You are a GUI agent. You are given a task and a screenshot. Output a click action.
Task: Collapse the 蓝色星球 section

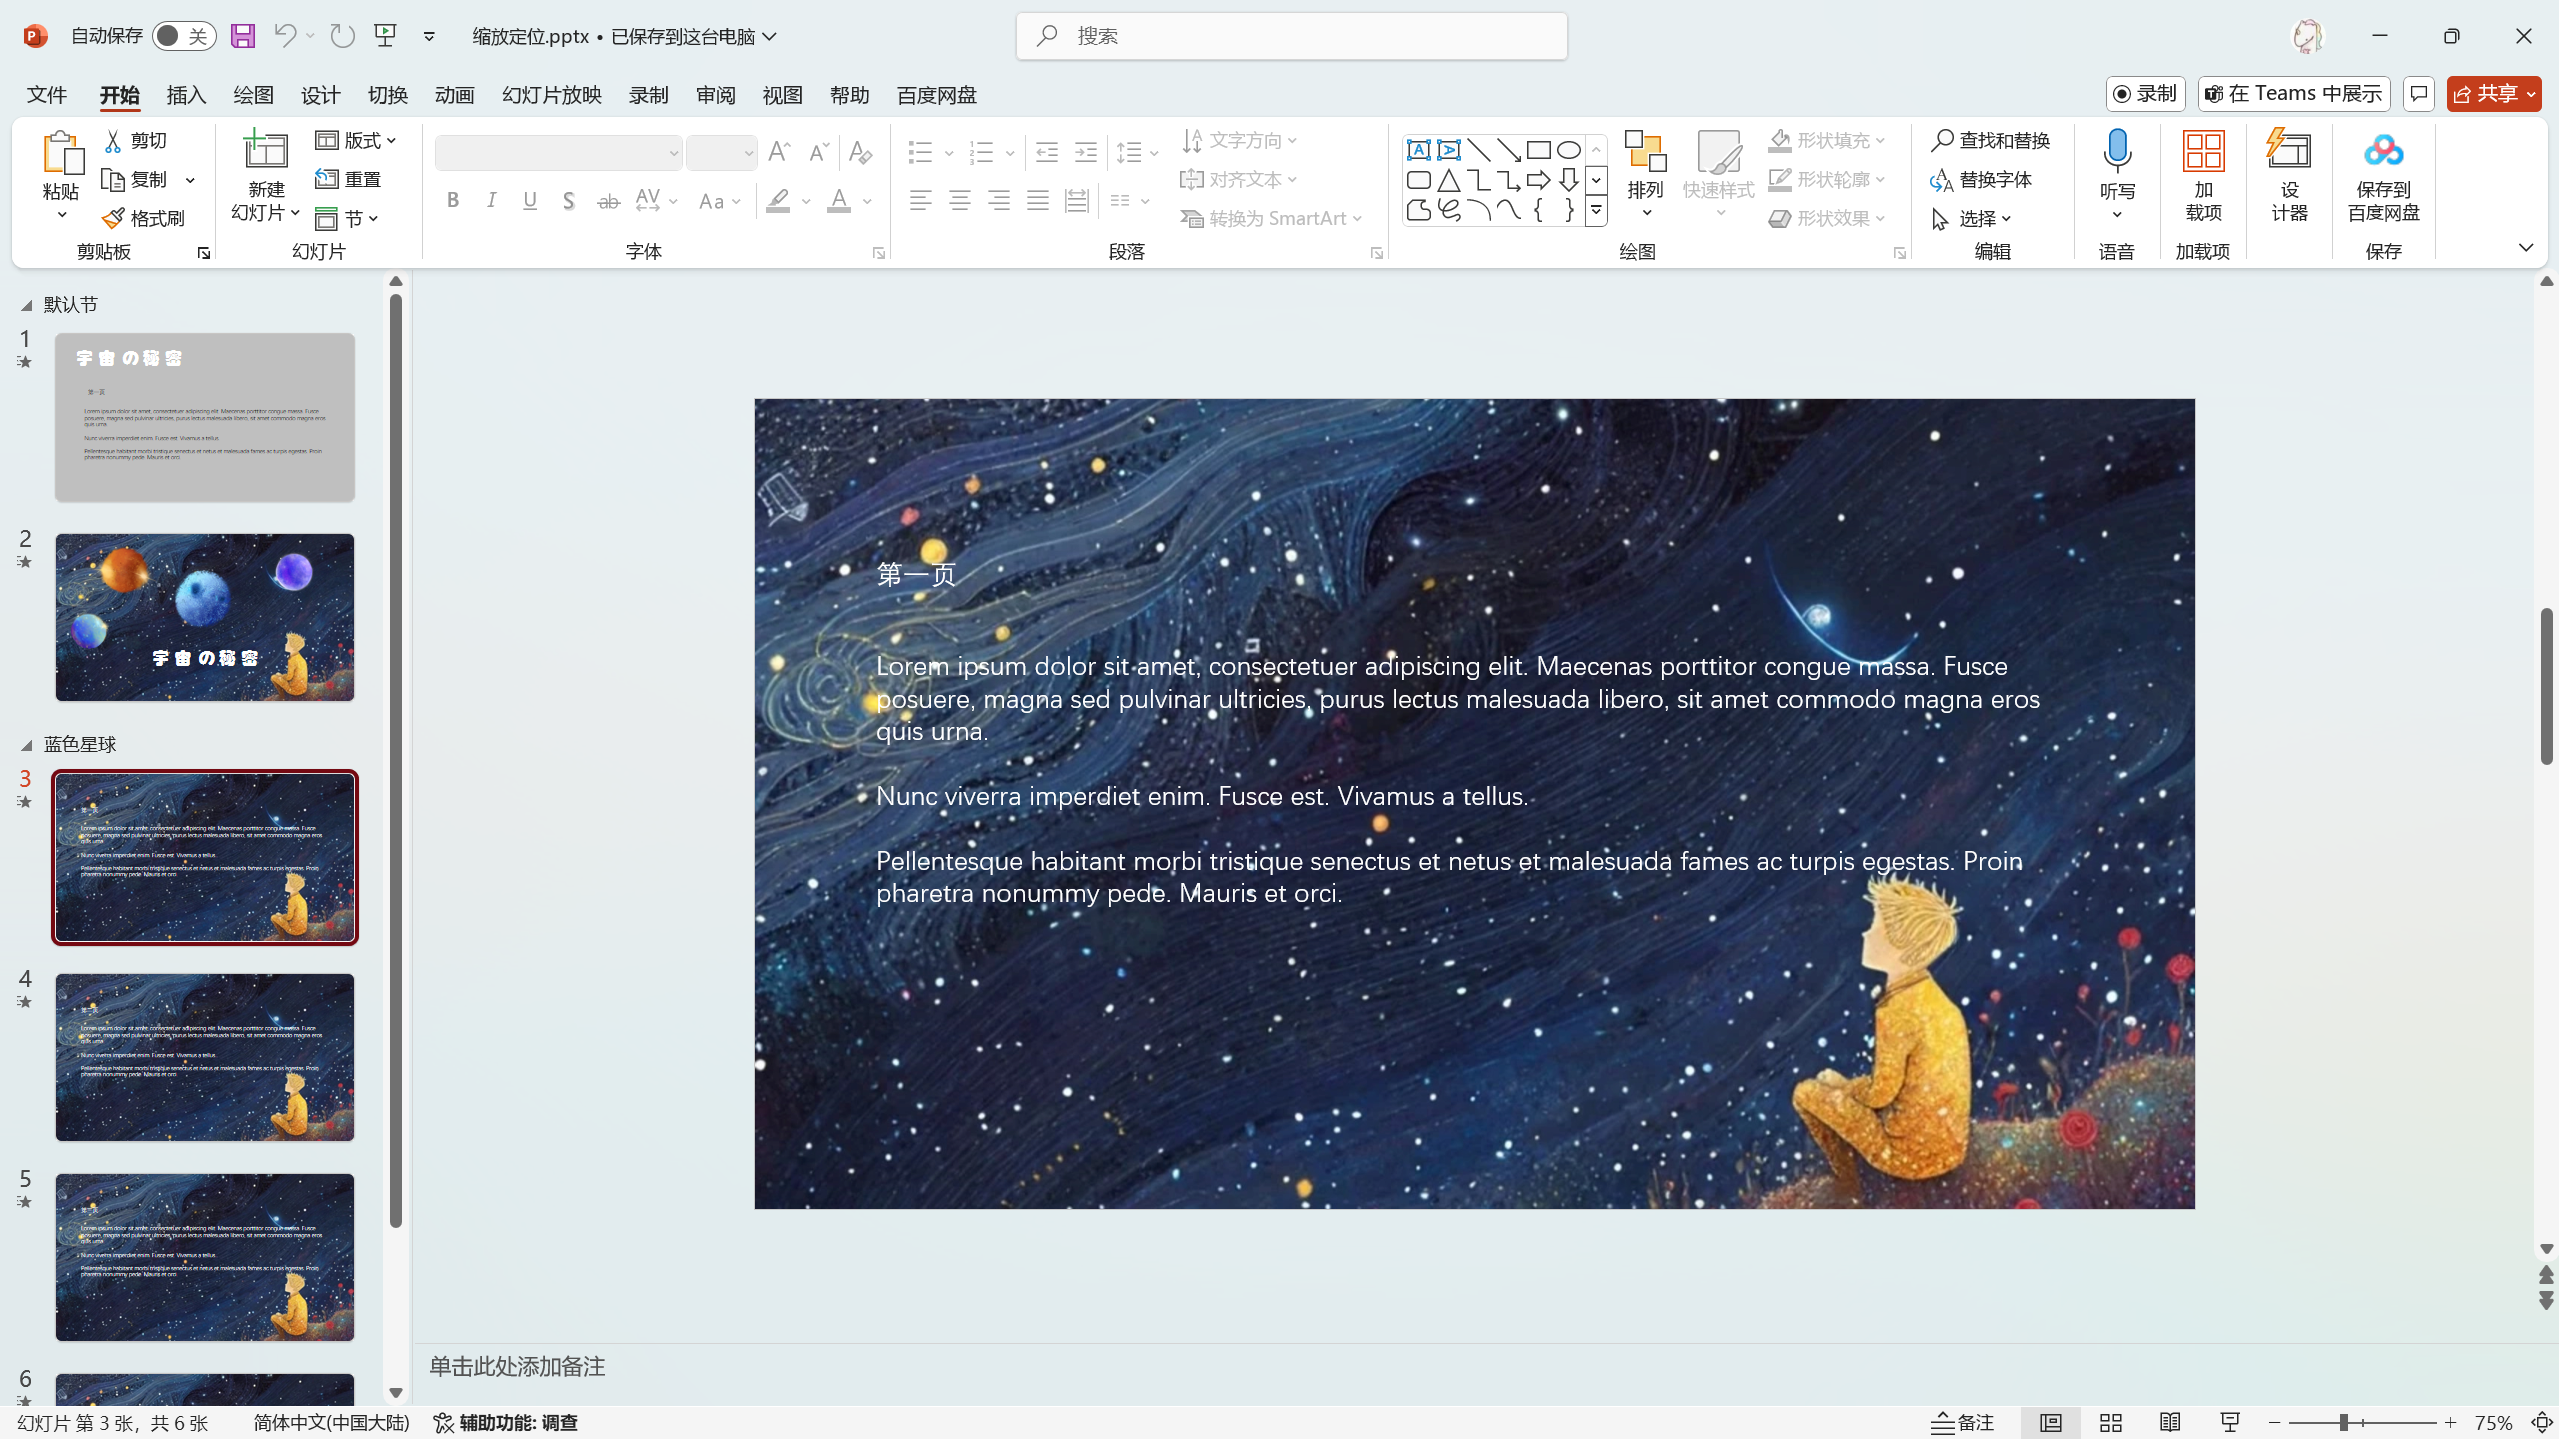pyautogui.click(x=27, y=745)
